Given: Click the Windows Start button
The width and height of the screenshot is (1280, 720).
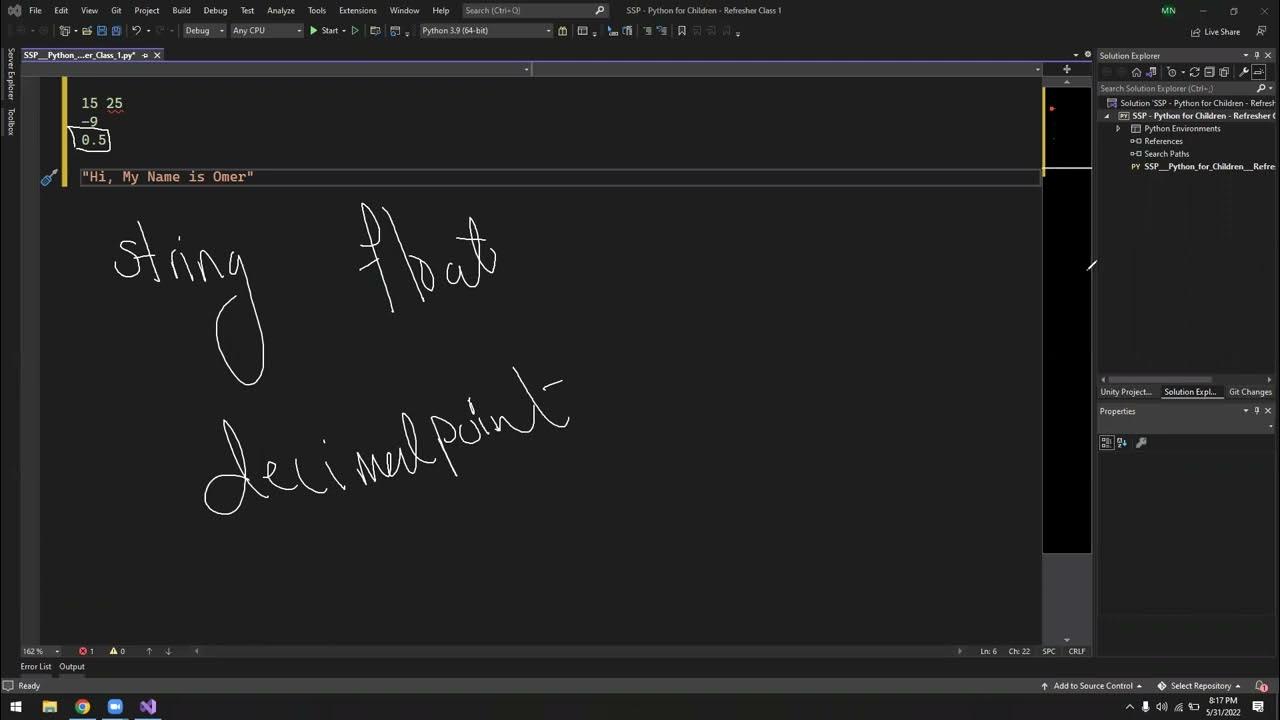Looking at the screenshot, I should tap(16, 706).
